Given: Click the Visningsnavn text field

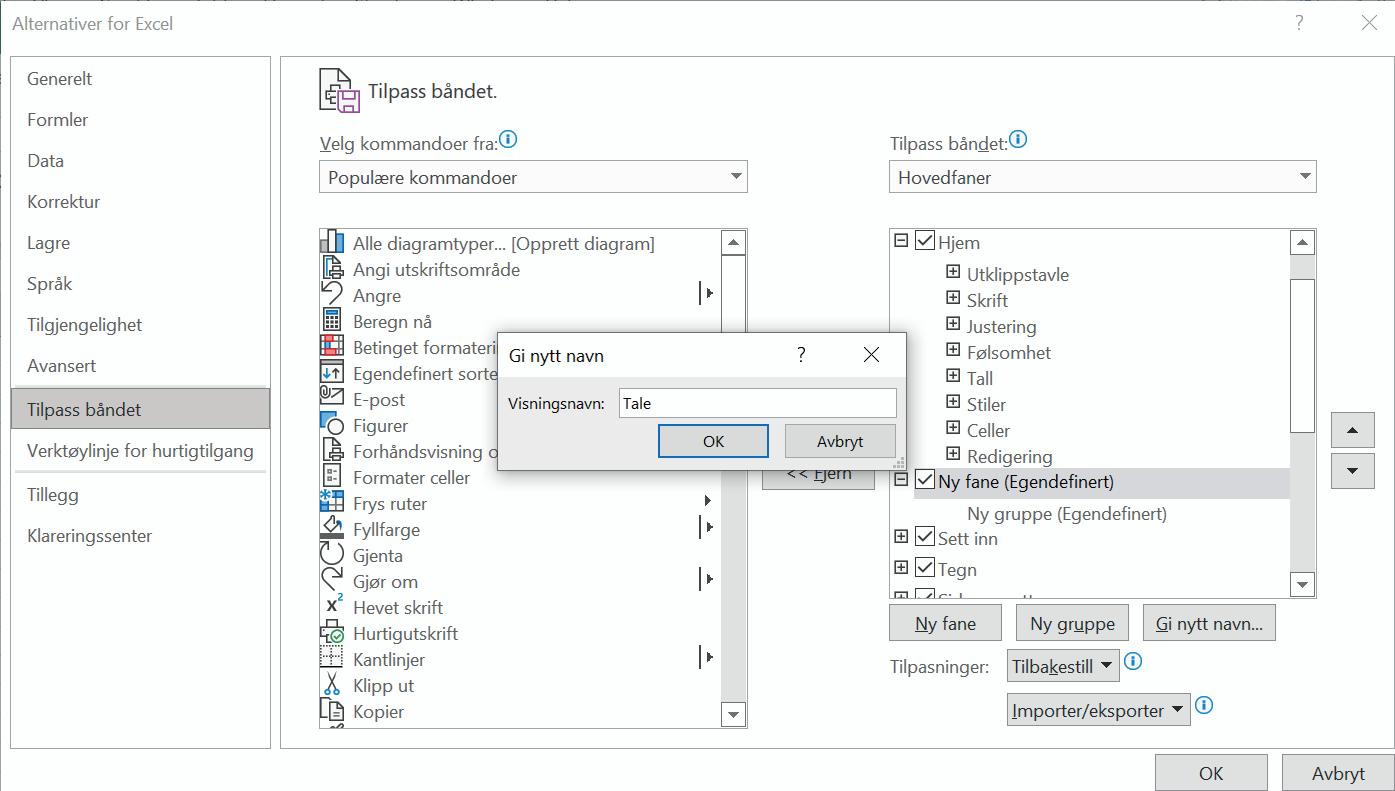Looking at the screenshot, I should click(758, 403).
